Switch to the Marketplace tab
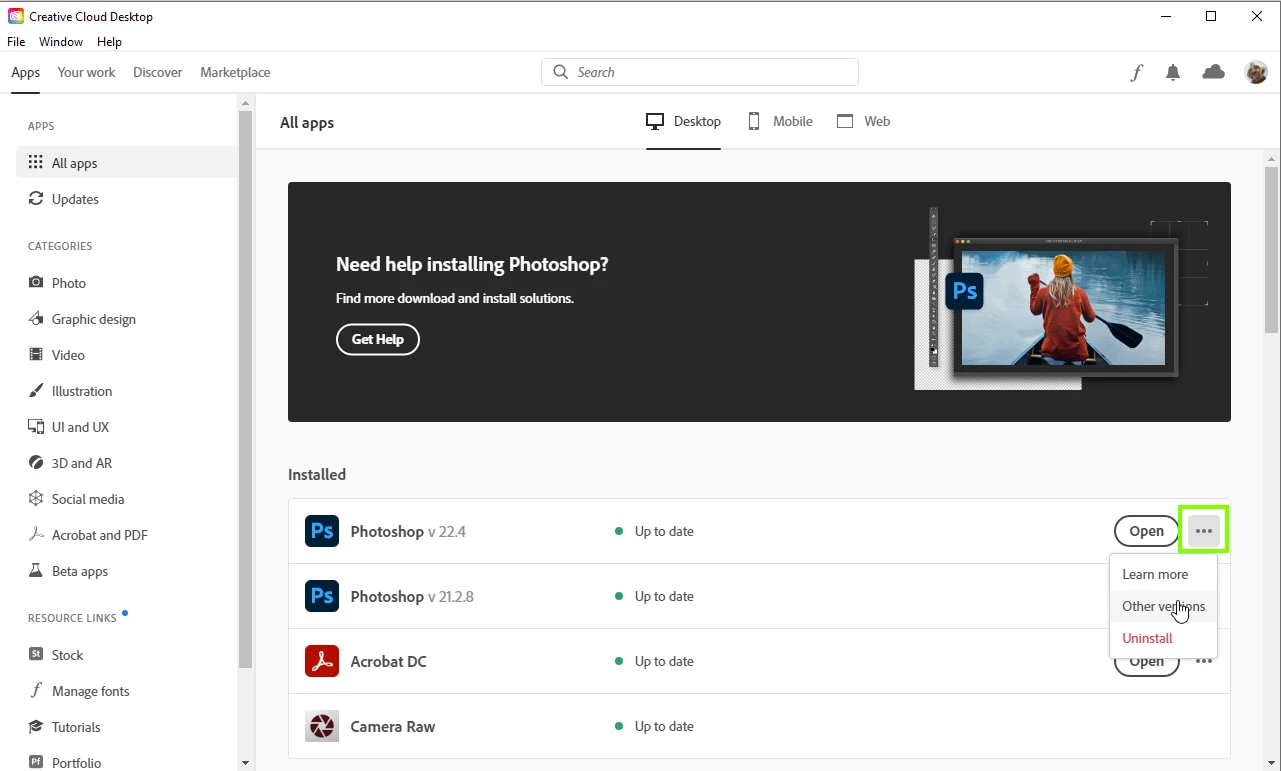Image resolution: width=1281 pixels, height=771 pixels. tap(235, 72)
